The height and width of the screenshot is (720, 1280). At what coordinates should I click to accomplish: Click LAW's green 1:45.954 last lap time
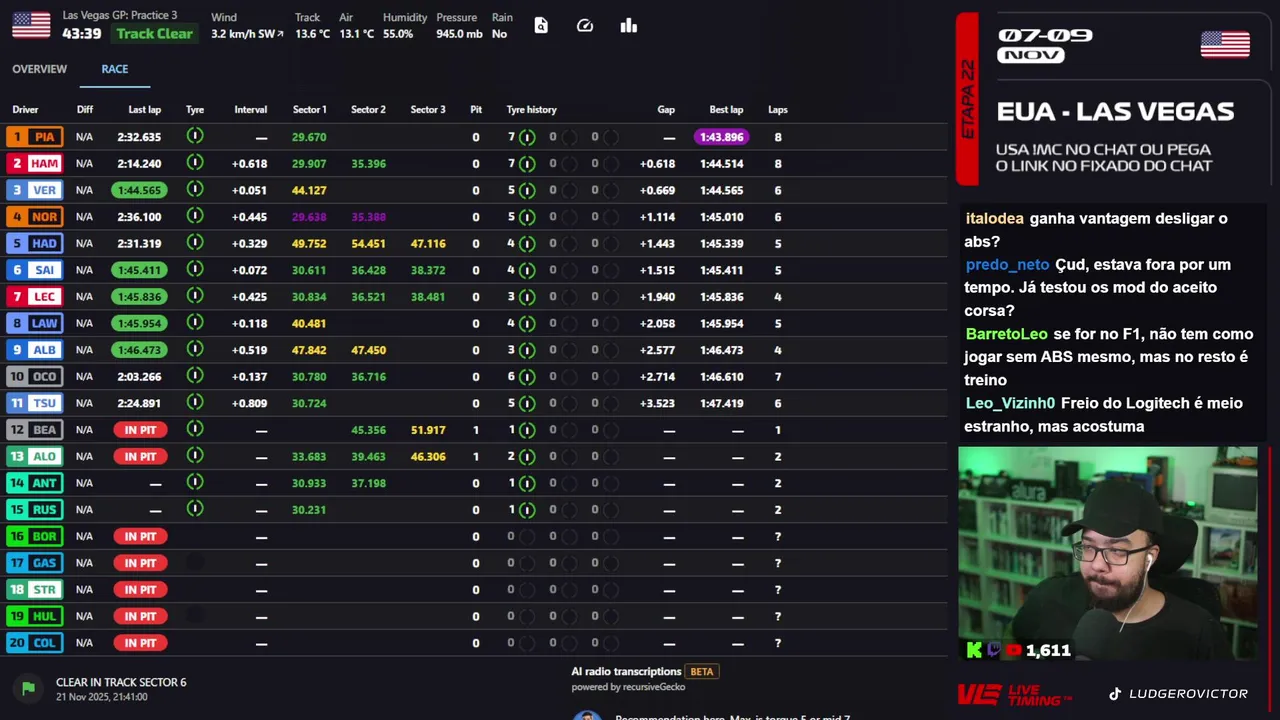pyautogui.click(x=139, y=323)
